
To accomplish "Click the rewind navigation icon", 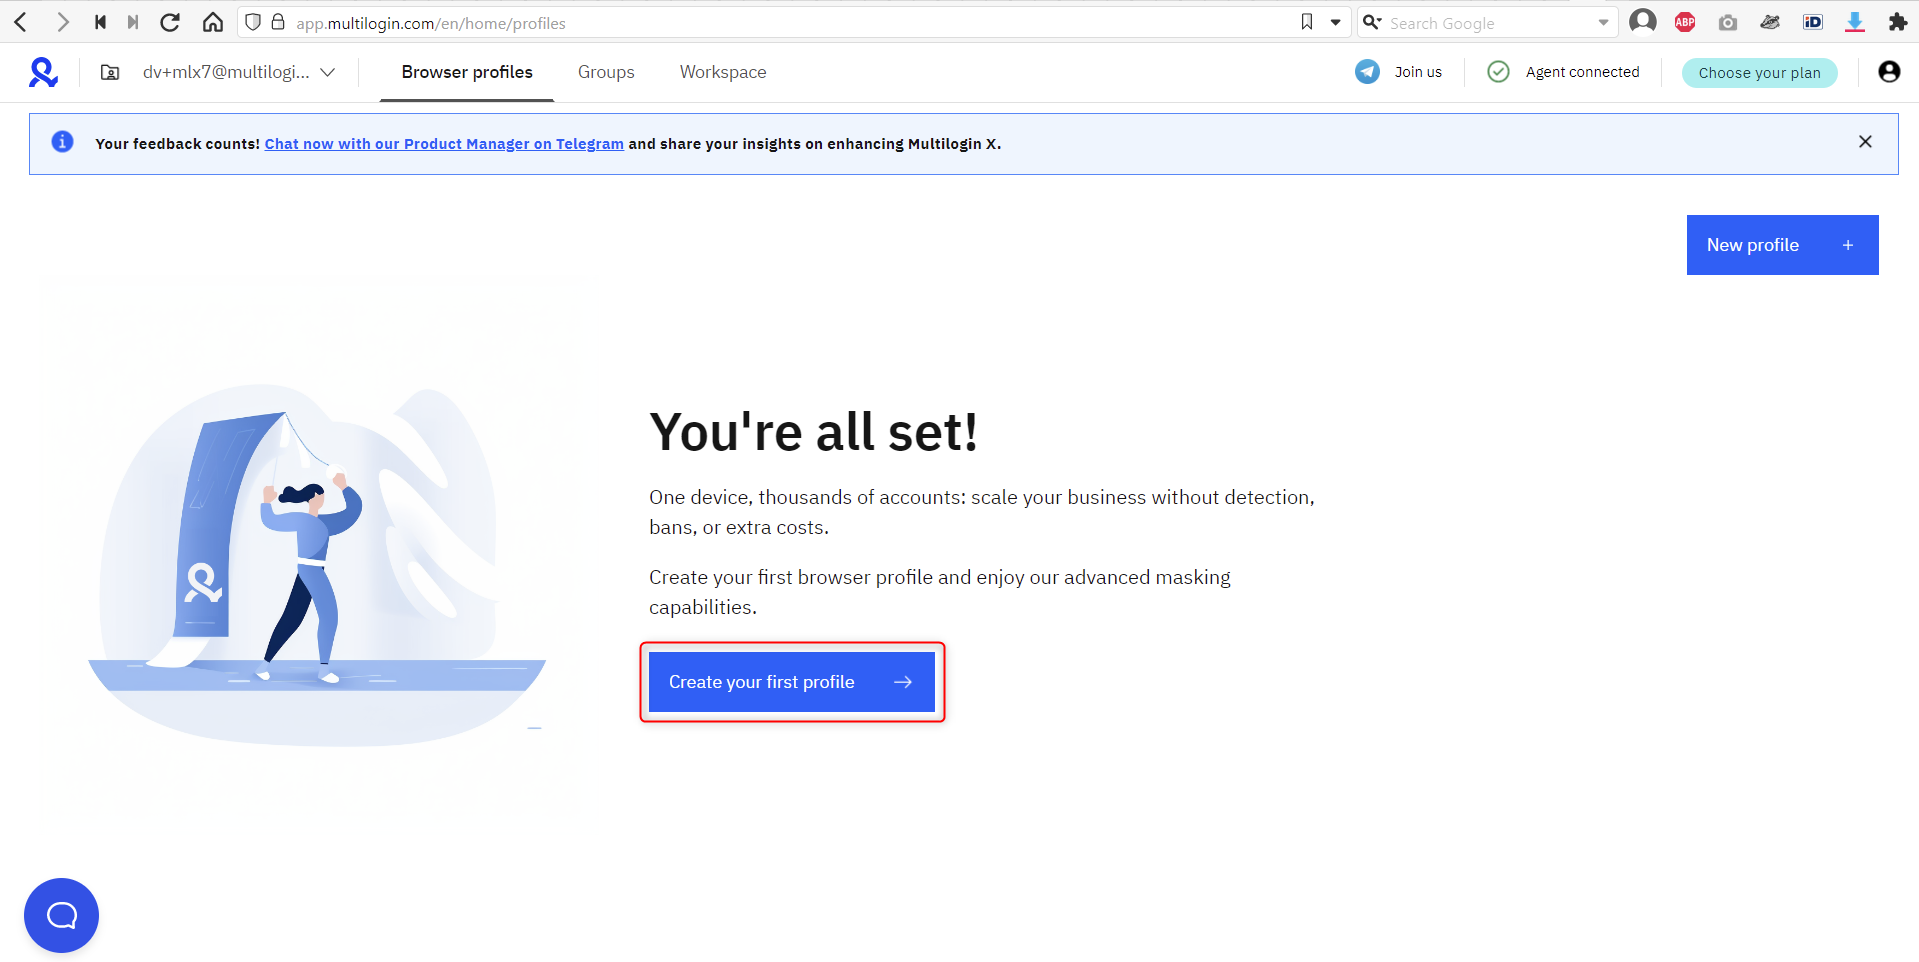I will tap(100, 22).
